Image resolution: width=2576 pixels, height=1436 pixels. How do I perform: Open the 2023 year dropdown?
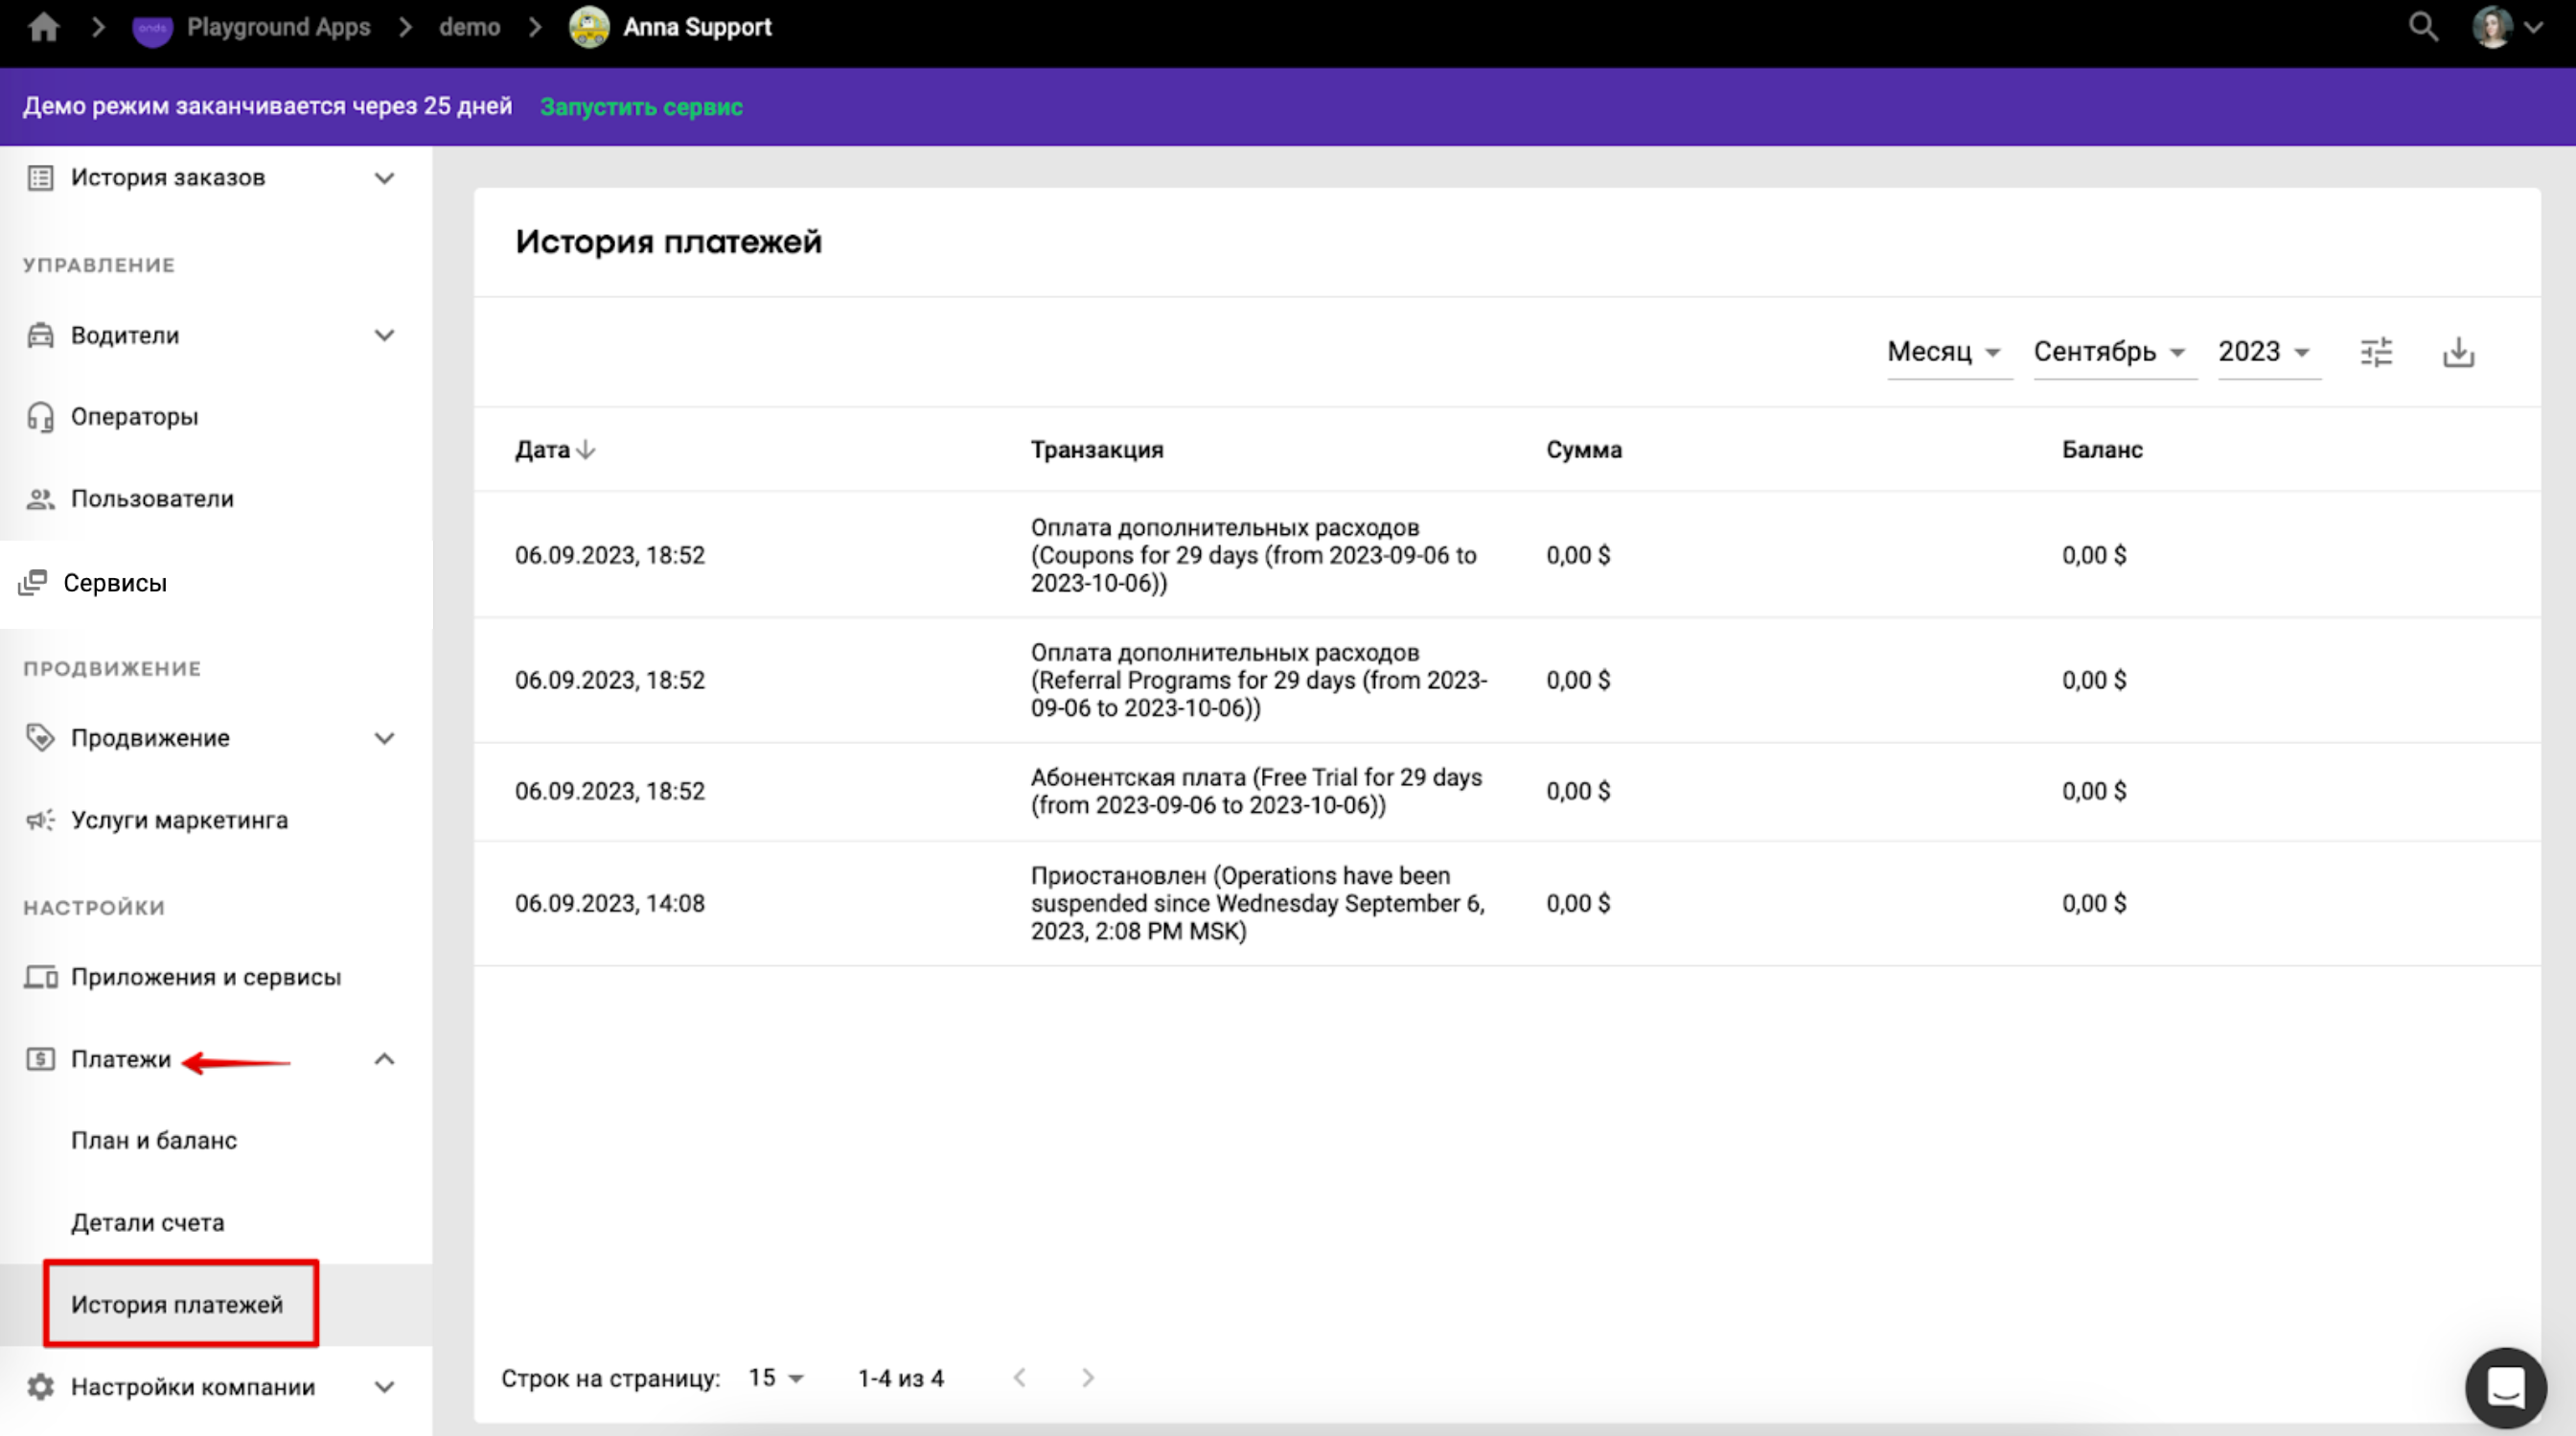tap(2263, 352)
